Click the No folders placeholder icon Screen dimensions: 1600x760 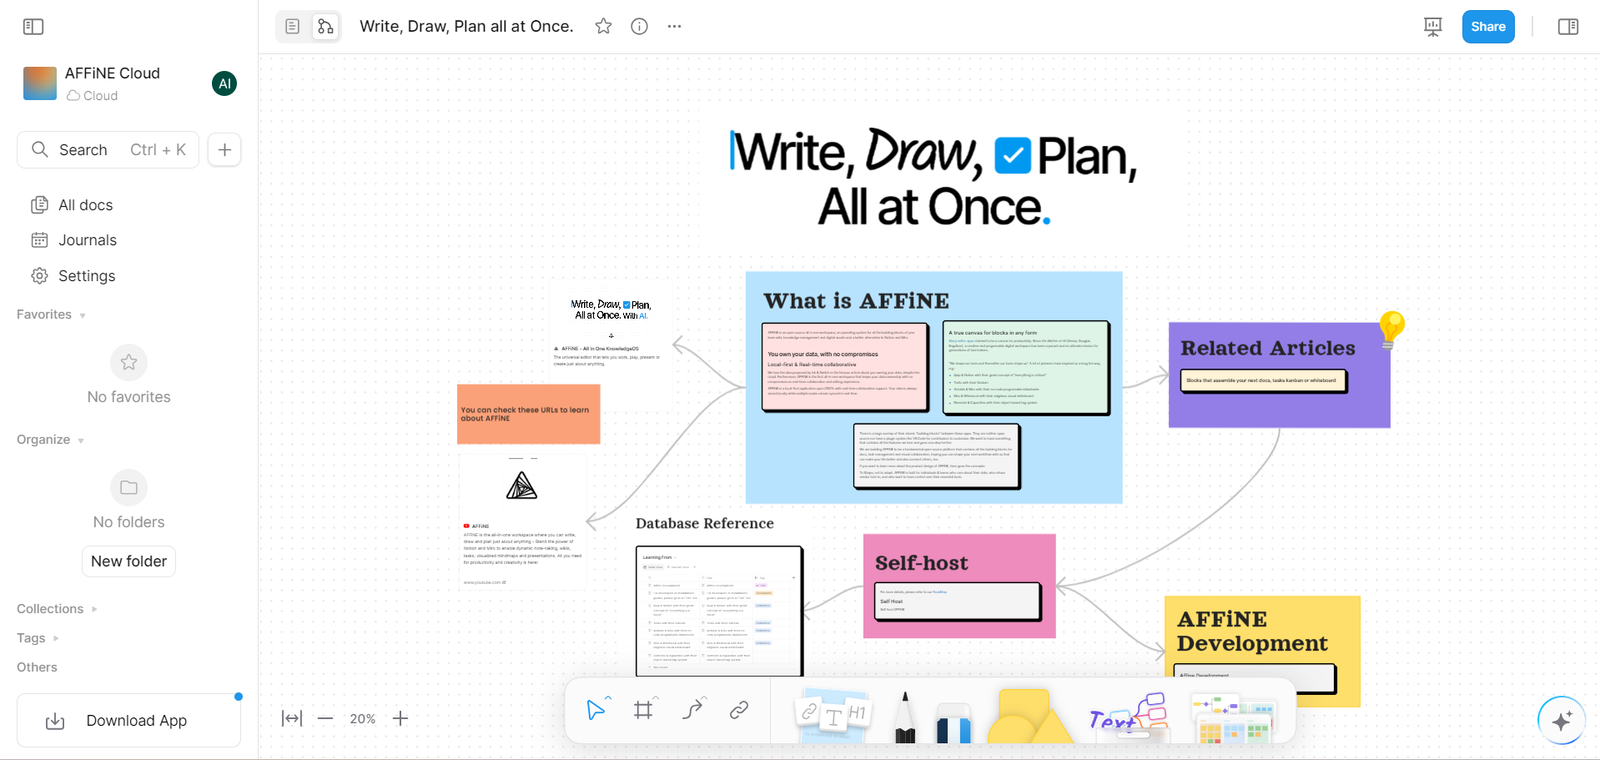(x=129, y=488)
